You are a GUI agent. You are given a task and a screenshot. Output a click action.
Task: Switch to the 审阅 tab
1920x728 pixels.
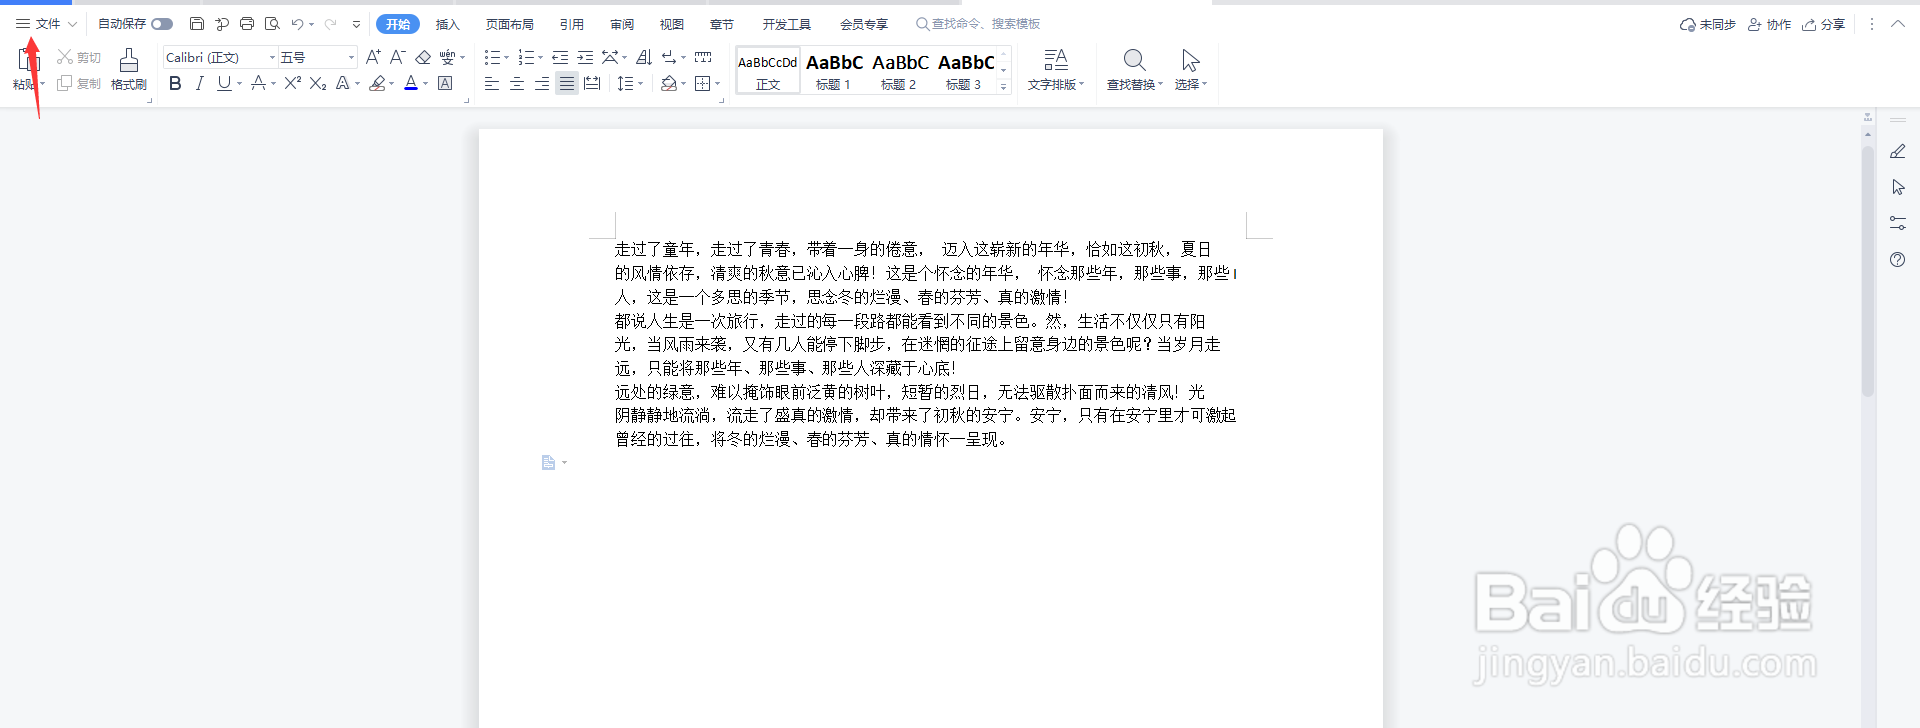point(622,24)
